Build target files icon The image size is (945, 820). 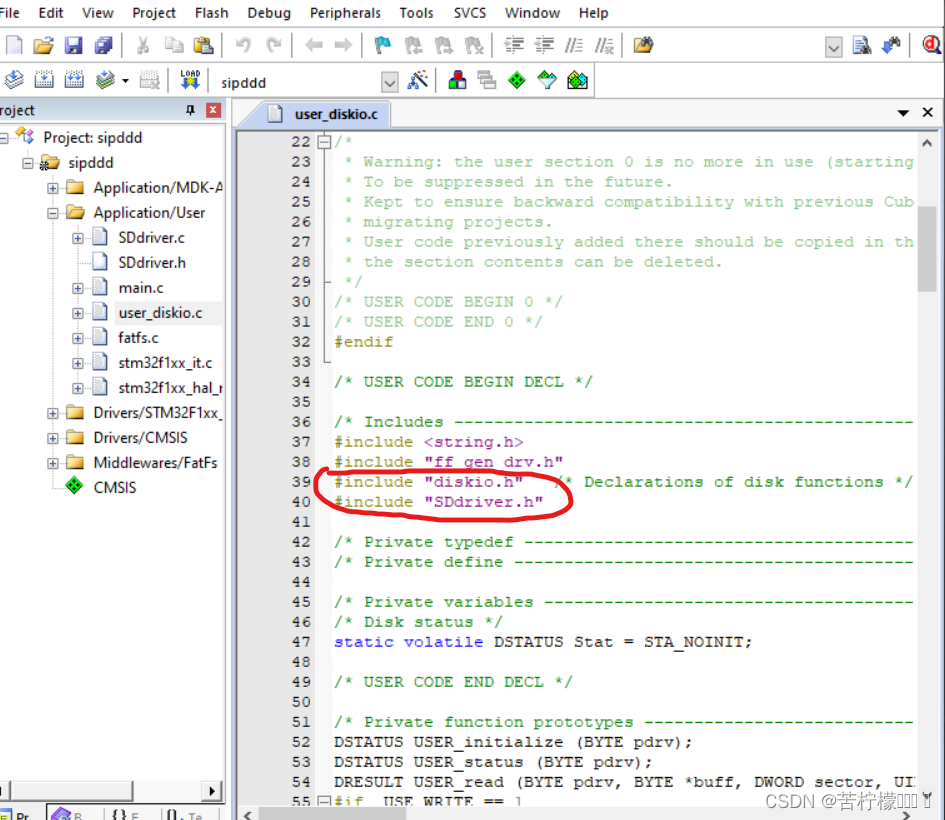[x=43, y=80]
